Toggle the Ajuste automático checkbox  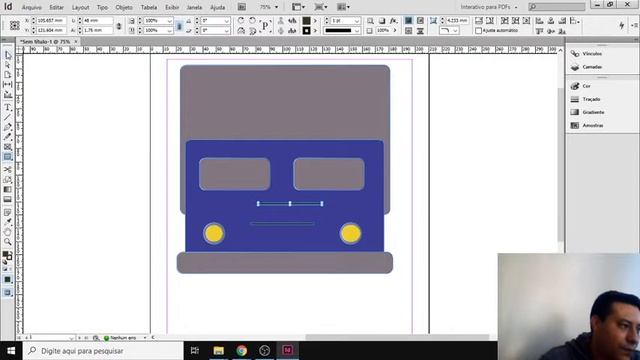(479, 31)
